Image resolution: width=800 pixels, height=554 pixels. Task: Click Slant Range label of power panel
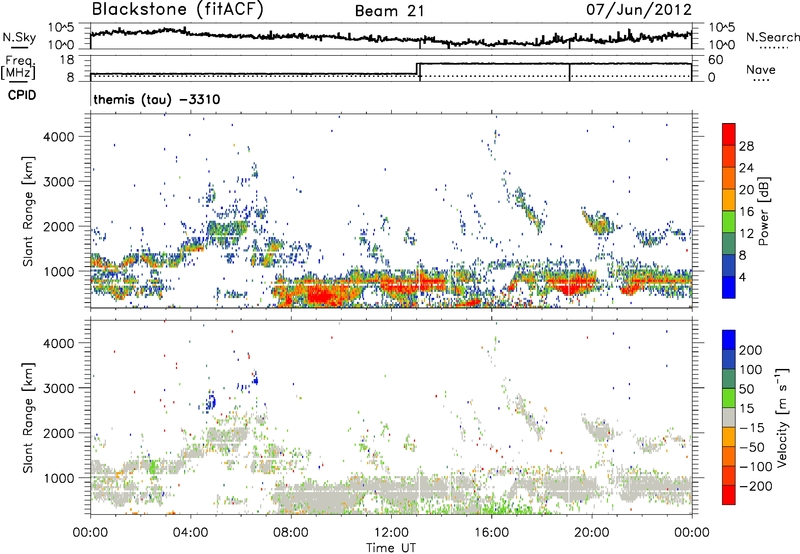28,211
